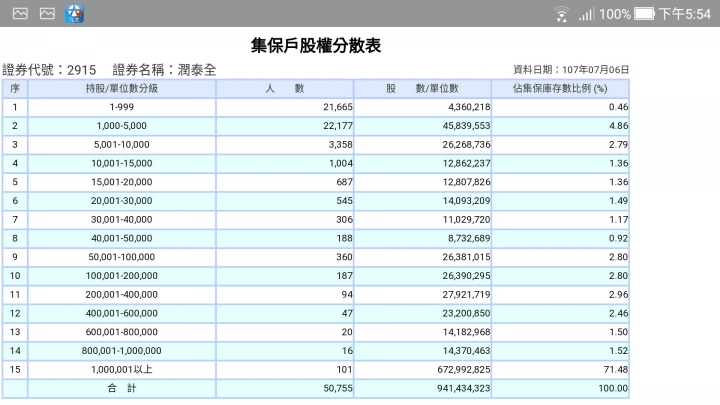The width and height of the screenshot is (720, 405).
Task: Tap the battery icon in status bar
Action: point(645,14)
